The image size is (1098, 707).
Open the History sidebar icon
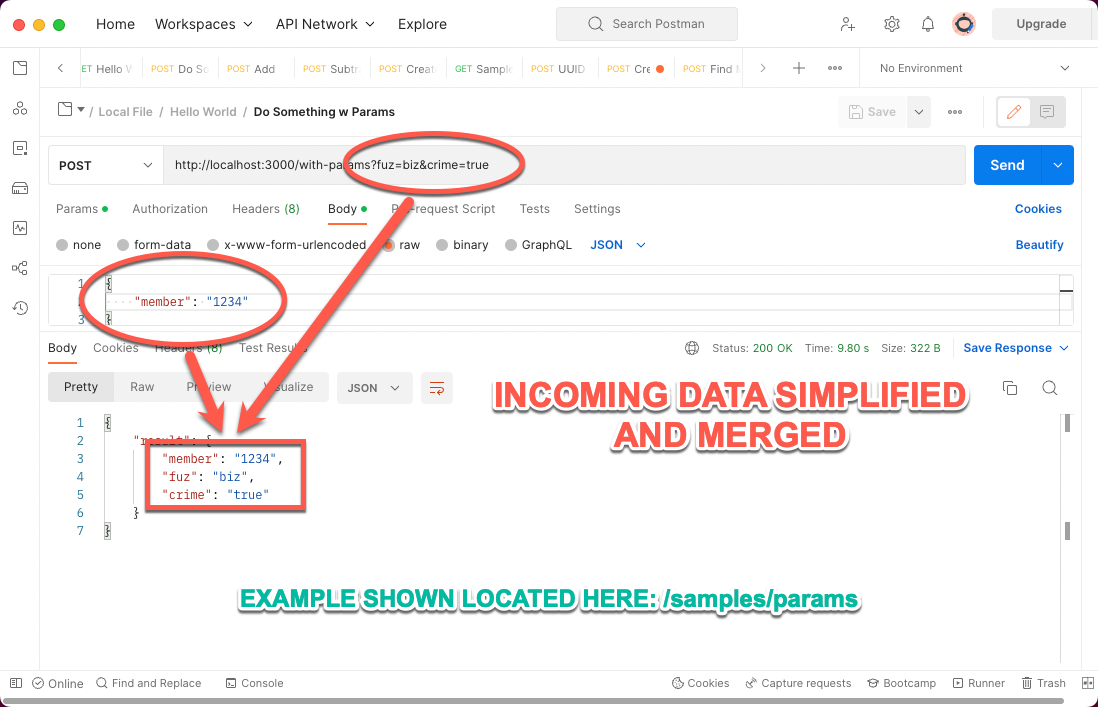[x=20, y=308]
